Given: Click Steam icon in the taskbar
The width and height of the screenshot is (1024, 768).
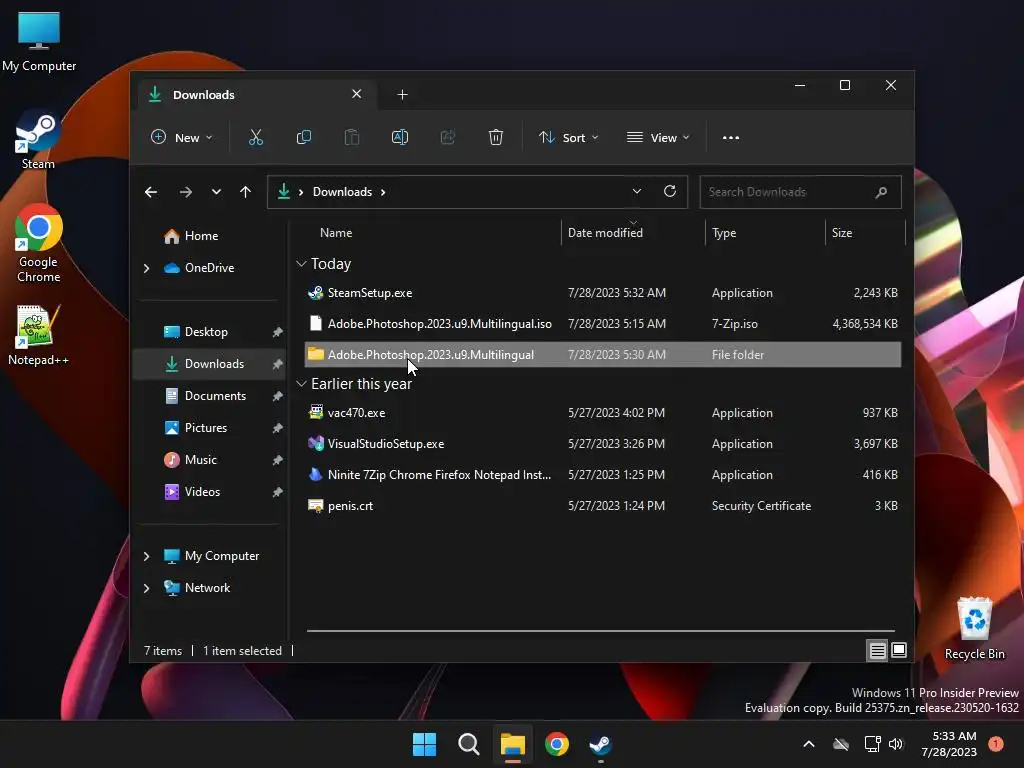Looking at the screenshot, I should [600, 744].
